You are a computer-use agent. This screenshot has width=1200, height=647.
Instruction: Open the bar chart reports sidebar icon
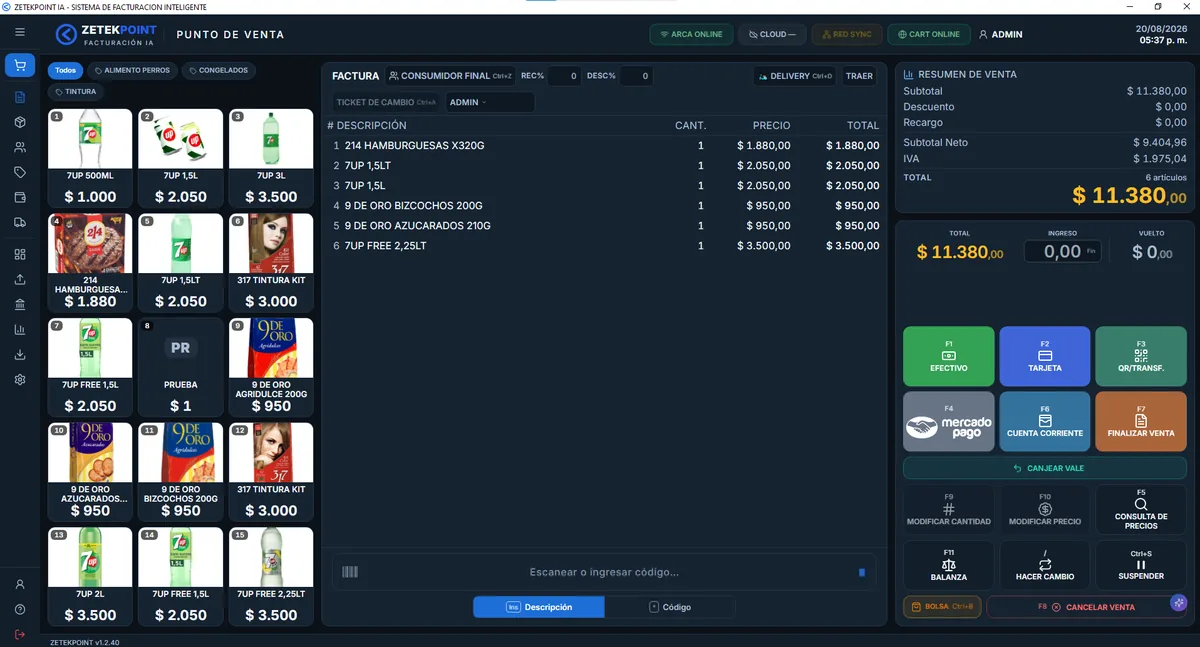pos(20,329)
